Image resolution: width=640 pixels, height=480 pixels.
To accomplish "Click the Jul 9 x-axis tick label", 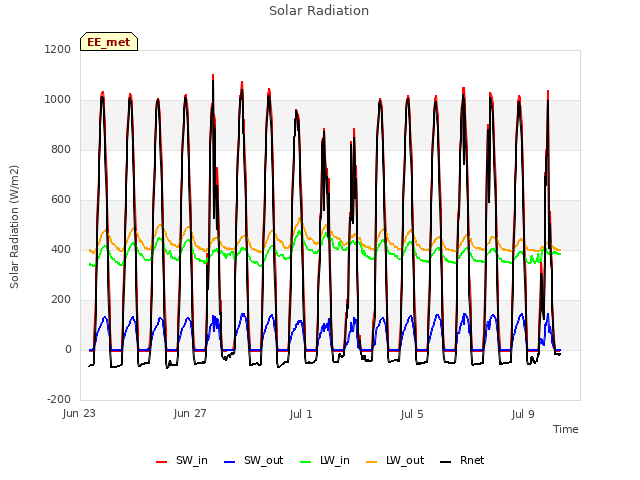I will (523, 414).
